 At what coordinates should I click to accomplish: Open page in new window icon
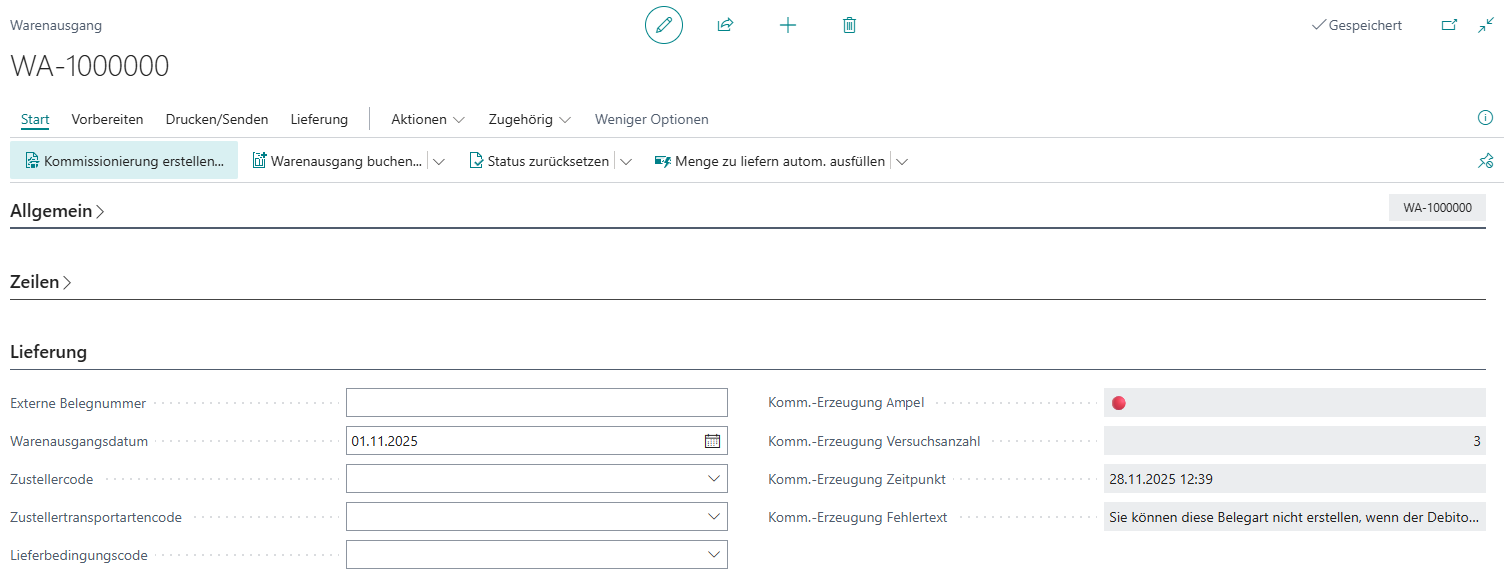1449,26
